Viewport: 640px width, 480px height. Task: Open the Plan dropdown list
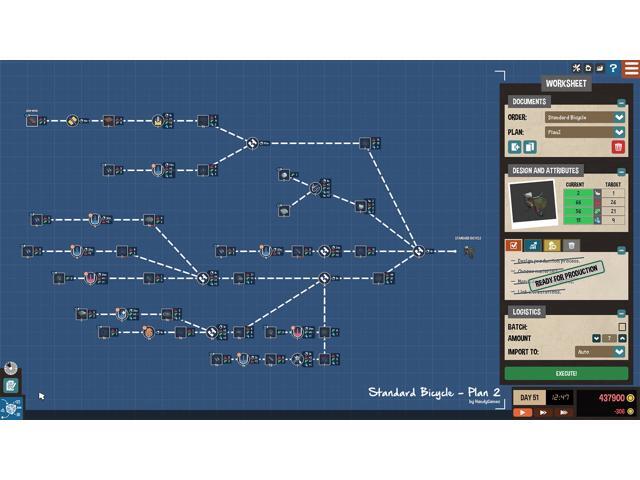pyautogui.click(x=620, y=131)
